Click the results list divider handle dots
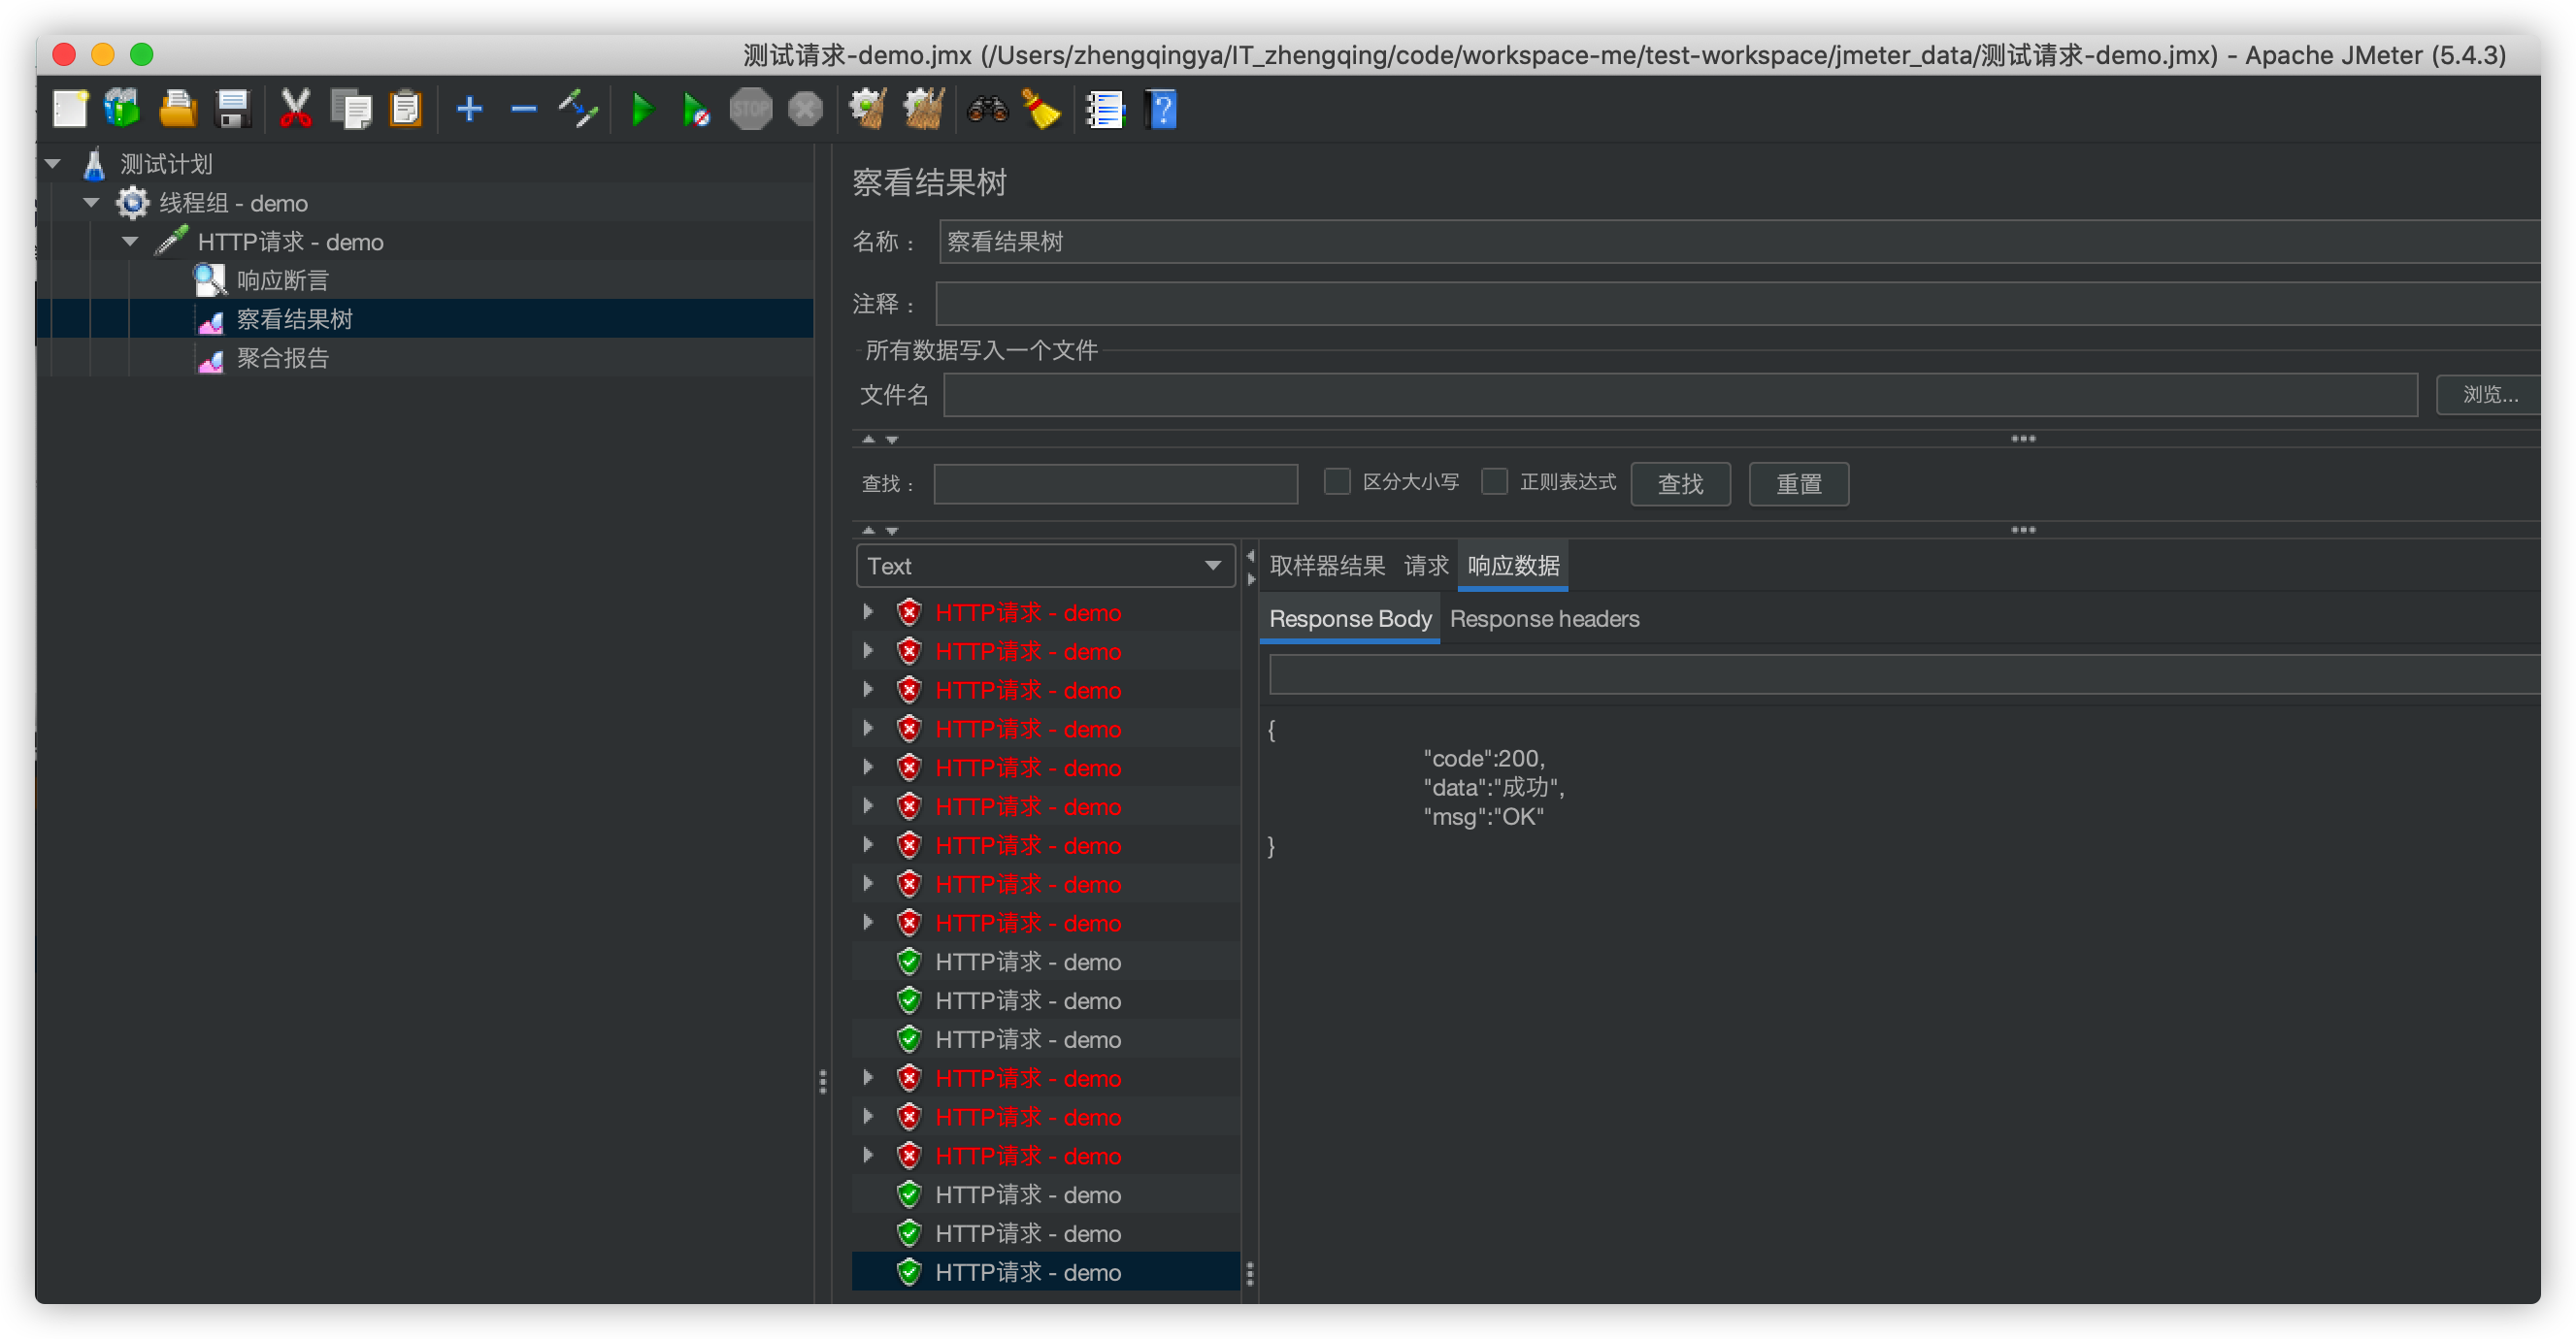The width and height of the screenshot is (2576, 1339). click(x=1249, y=1274)
